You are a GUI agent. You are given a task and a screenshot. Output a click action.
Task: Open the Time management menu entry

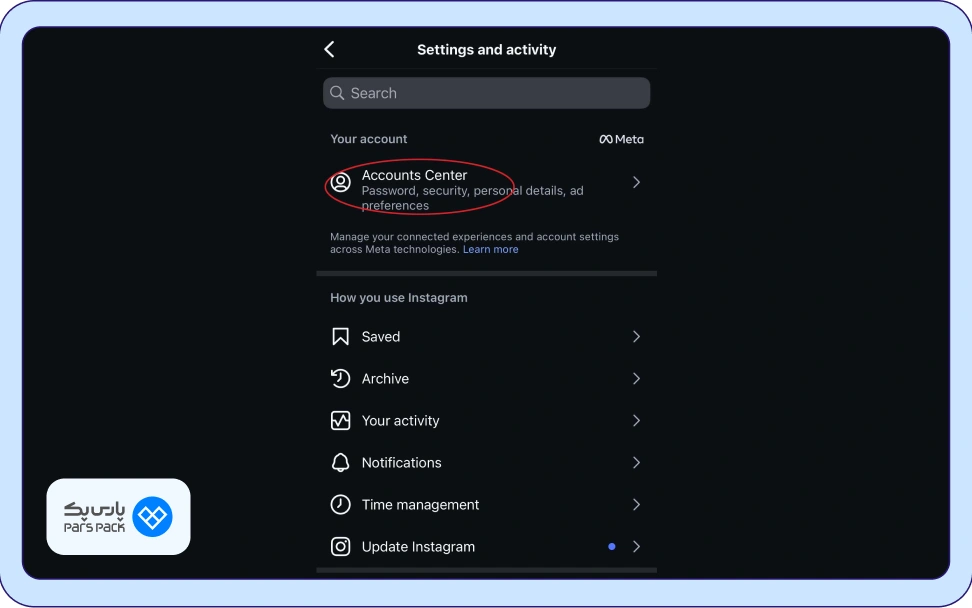click(420, 505)
